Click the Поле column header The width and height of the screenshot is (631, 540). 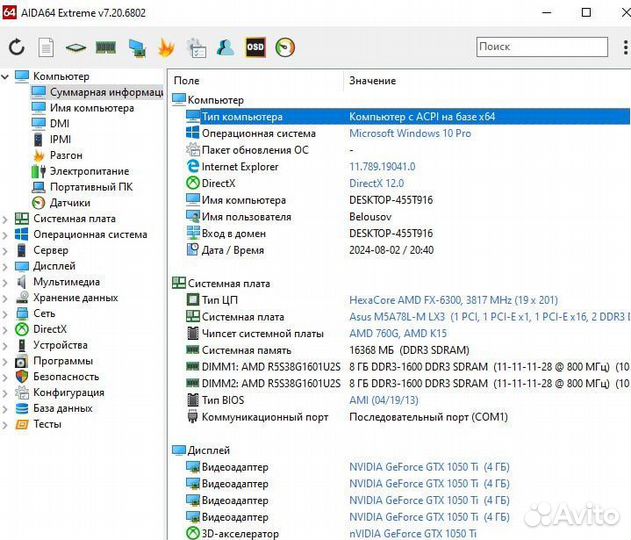click(x=186, y=80)
